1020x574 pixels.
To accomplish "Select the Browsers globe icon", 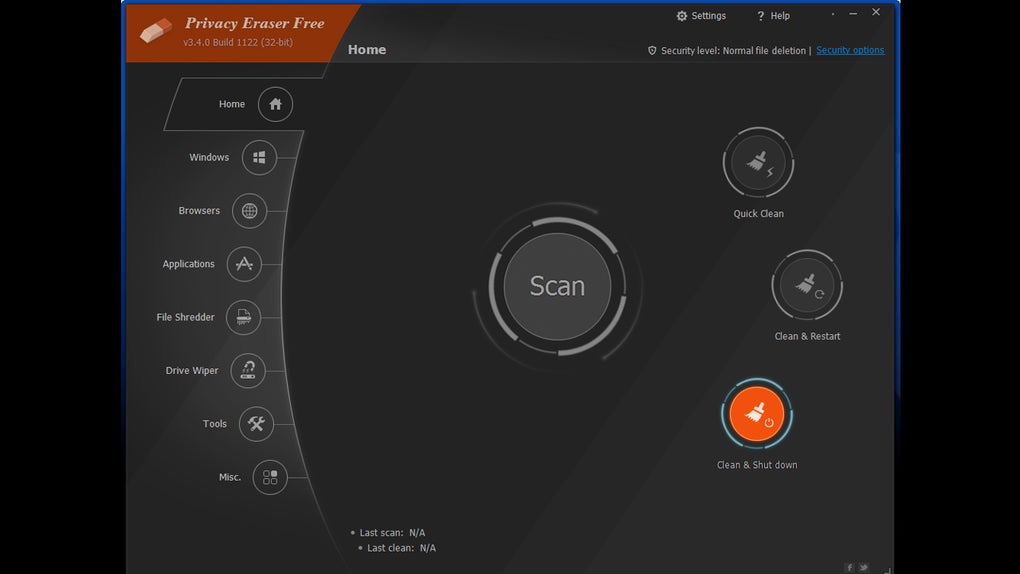I will click(249, 211).
